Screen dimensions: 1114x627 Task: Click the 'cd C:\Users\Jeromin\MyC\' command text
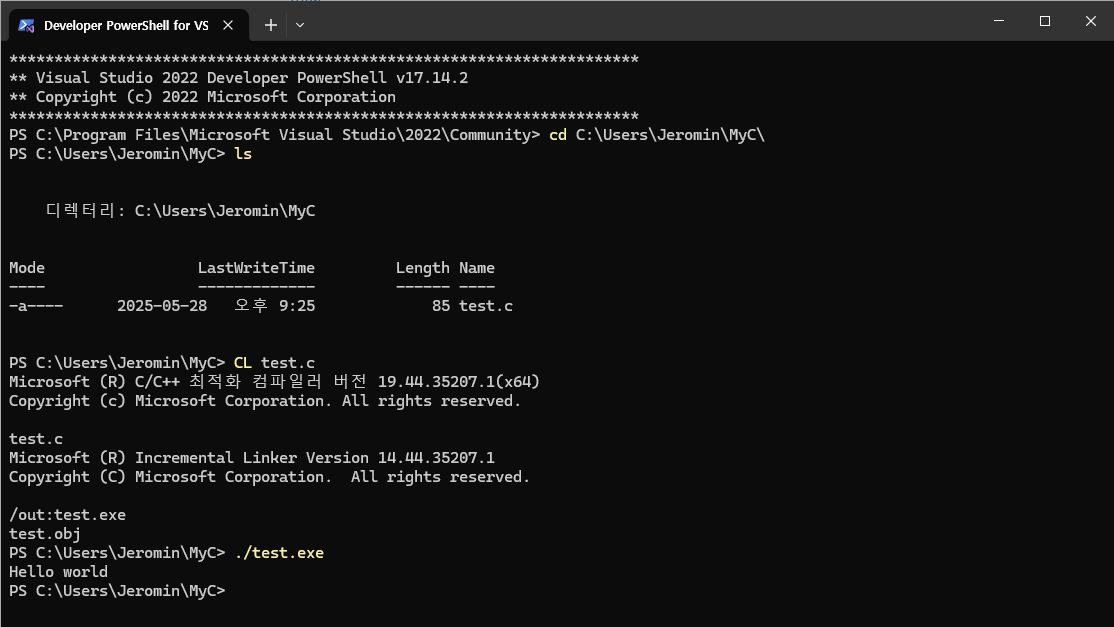[656, 135]
